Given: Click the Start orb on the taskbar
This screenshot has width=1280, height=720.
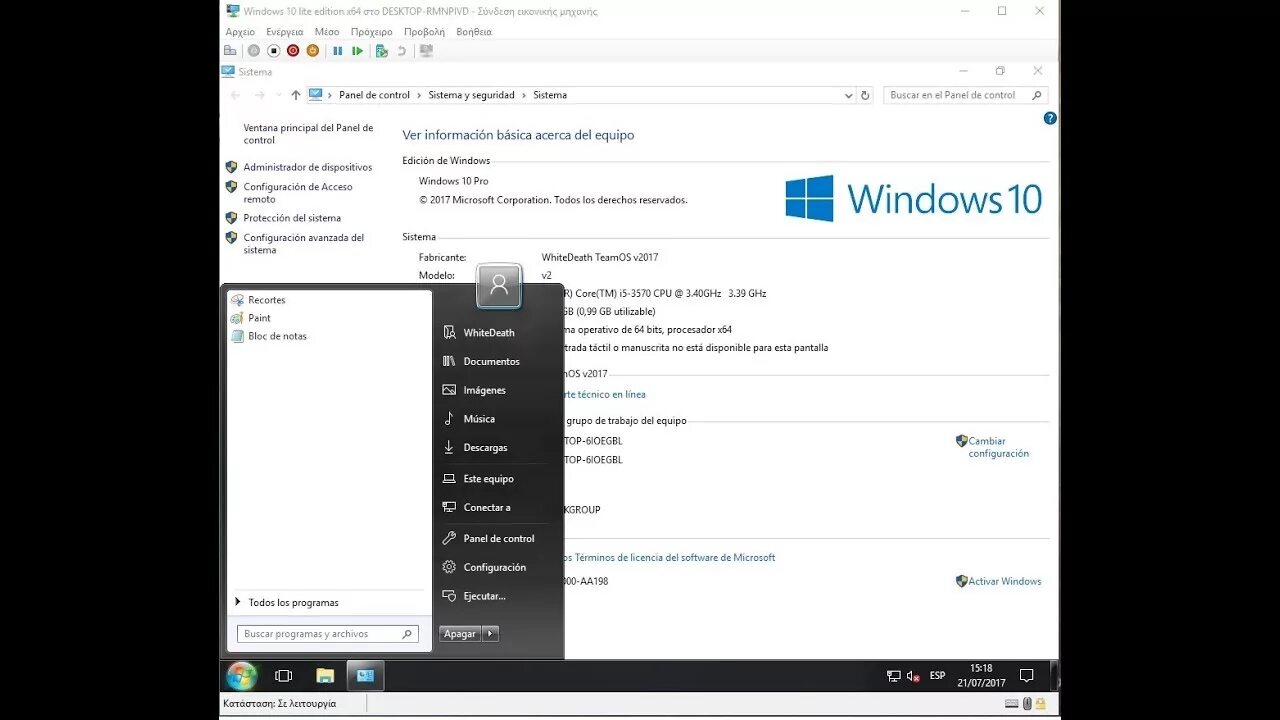Looking at the screenshot, I should (x=241, y=676).
